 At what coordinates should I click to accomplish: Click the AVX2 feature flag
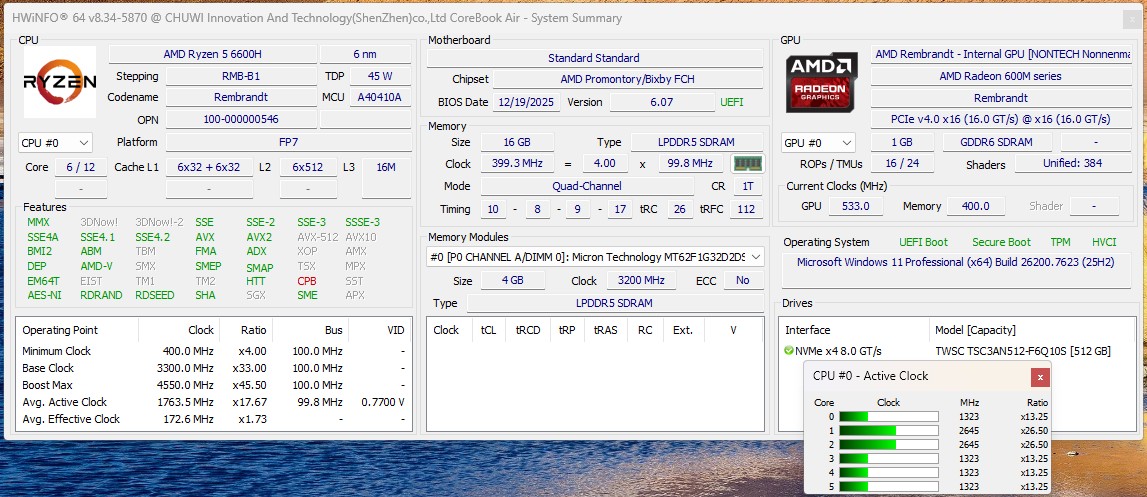[259, 237]
